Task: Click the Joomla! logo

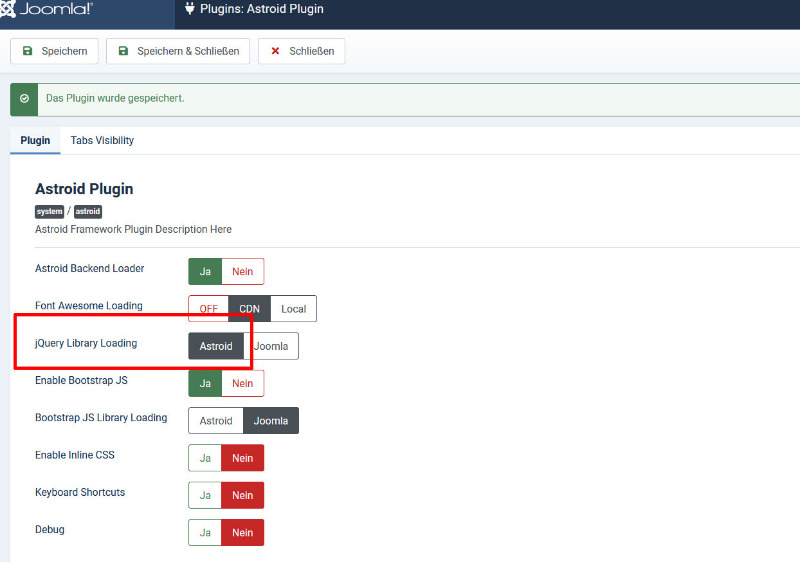Action: 46,9
